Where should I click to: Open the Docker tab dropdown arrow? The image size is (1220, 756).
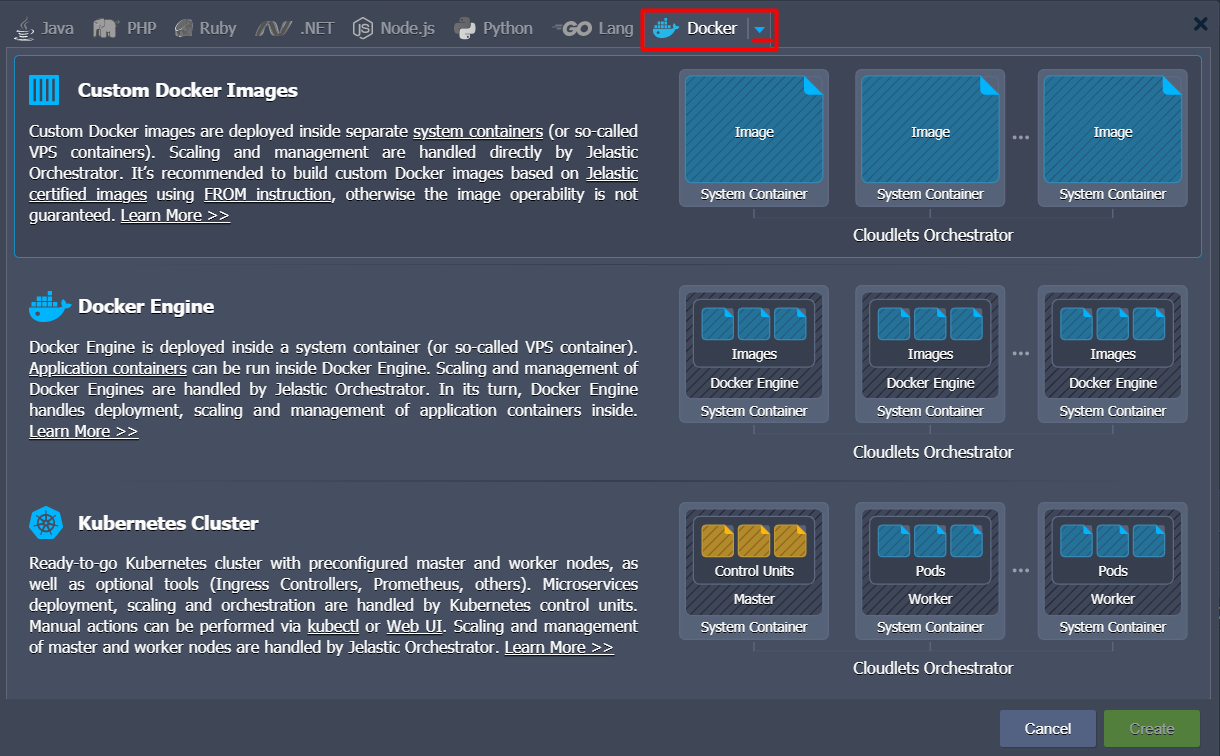[760, 29]
